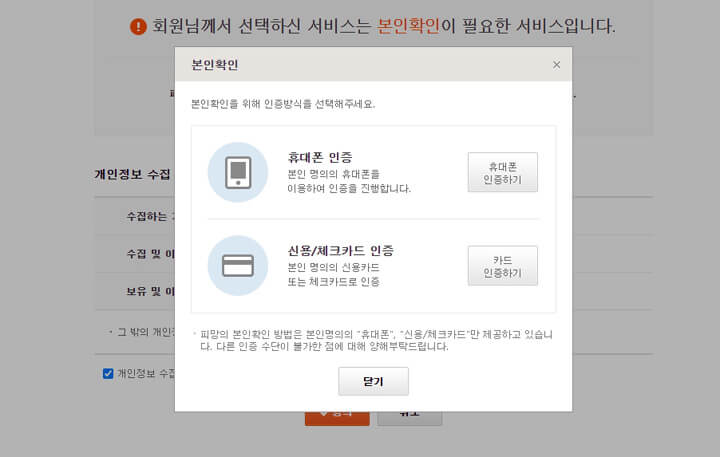Click the 본인확인을 위해 인증방식을 선택해주세요 instruction text
Viewport: 720px width, 457px height.
pos(283,104)
